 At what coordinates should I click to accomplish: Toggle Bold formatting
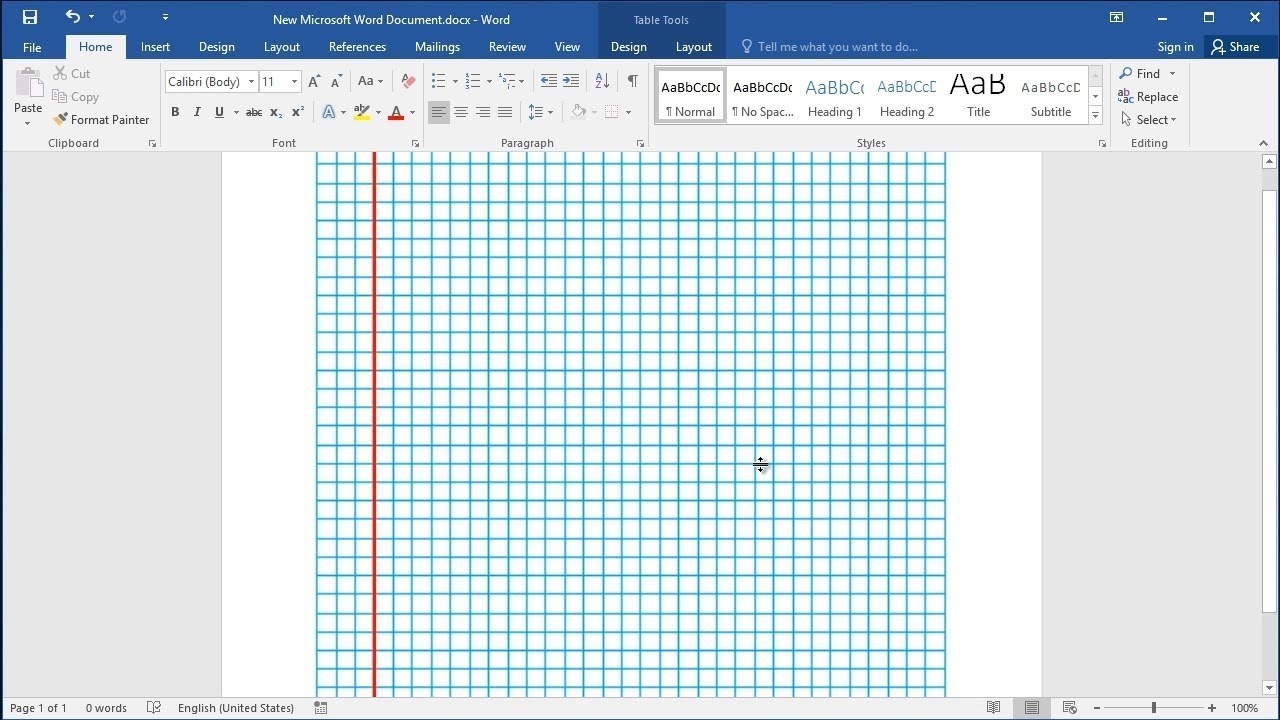pos(175,112)
